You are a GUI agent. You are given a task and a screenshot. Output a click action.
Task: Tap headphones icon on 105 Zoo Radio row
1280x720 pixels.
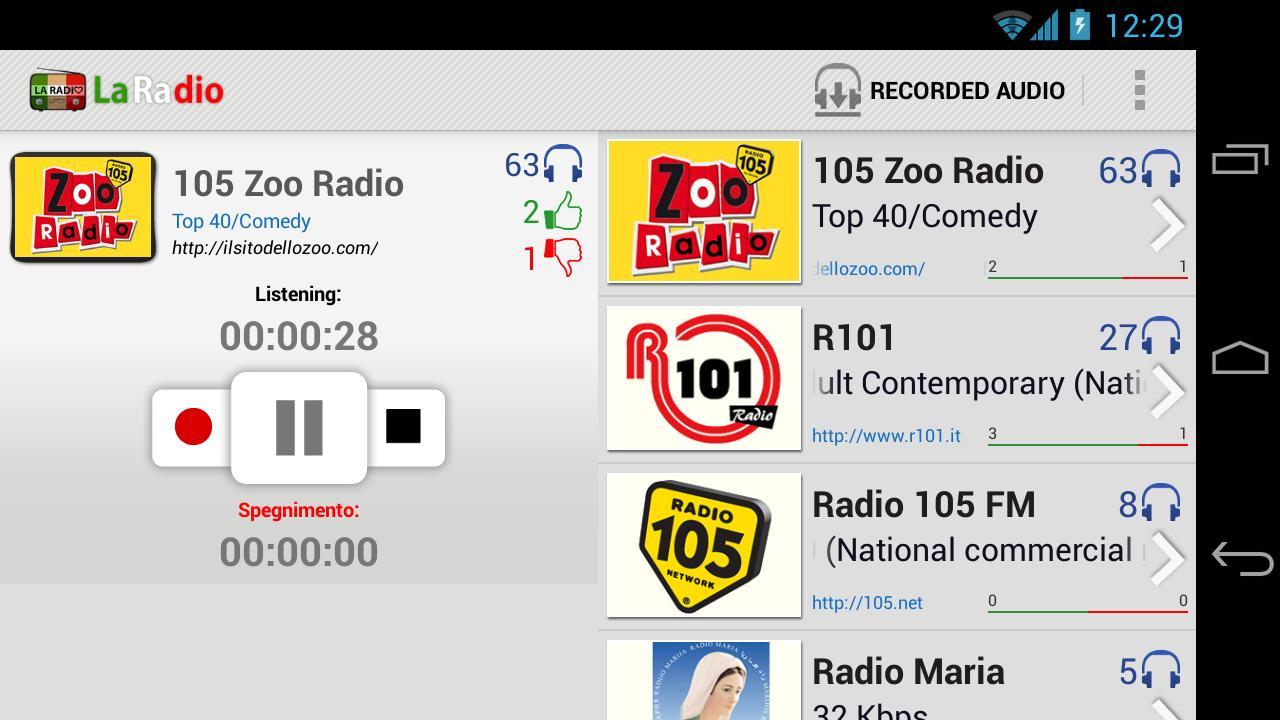(1161, 170)
